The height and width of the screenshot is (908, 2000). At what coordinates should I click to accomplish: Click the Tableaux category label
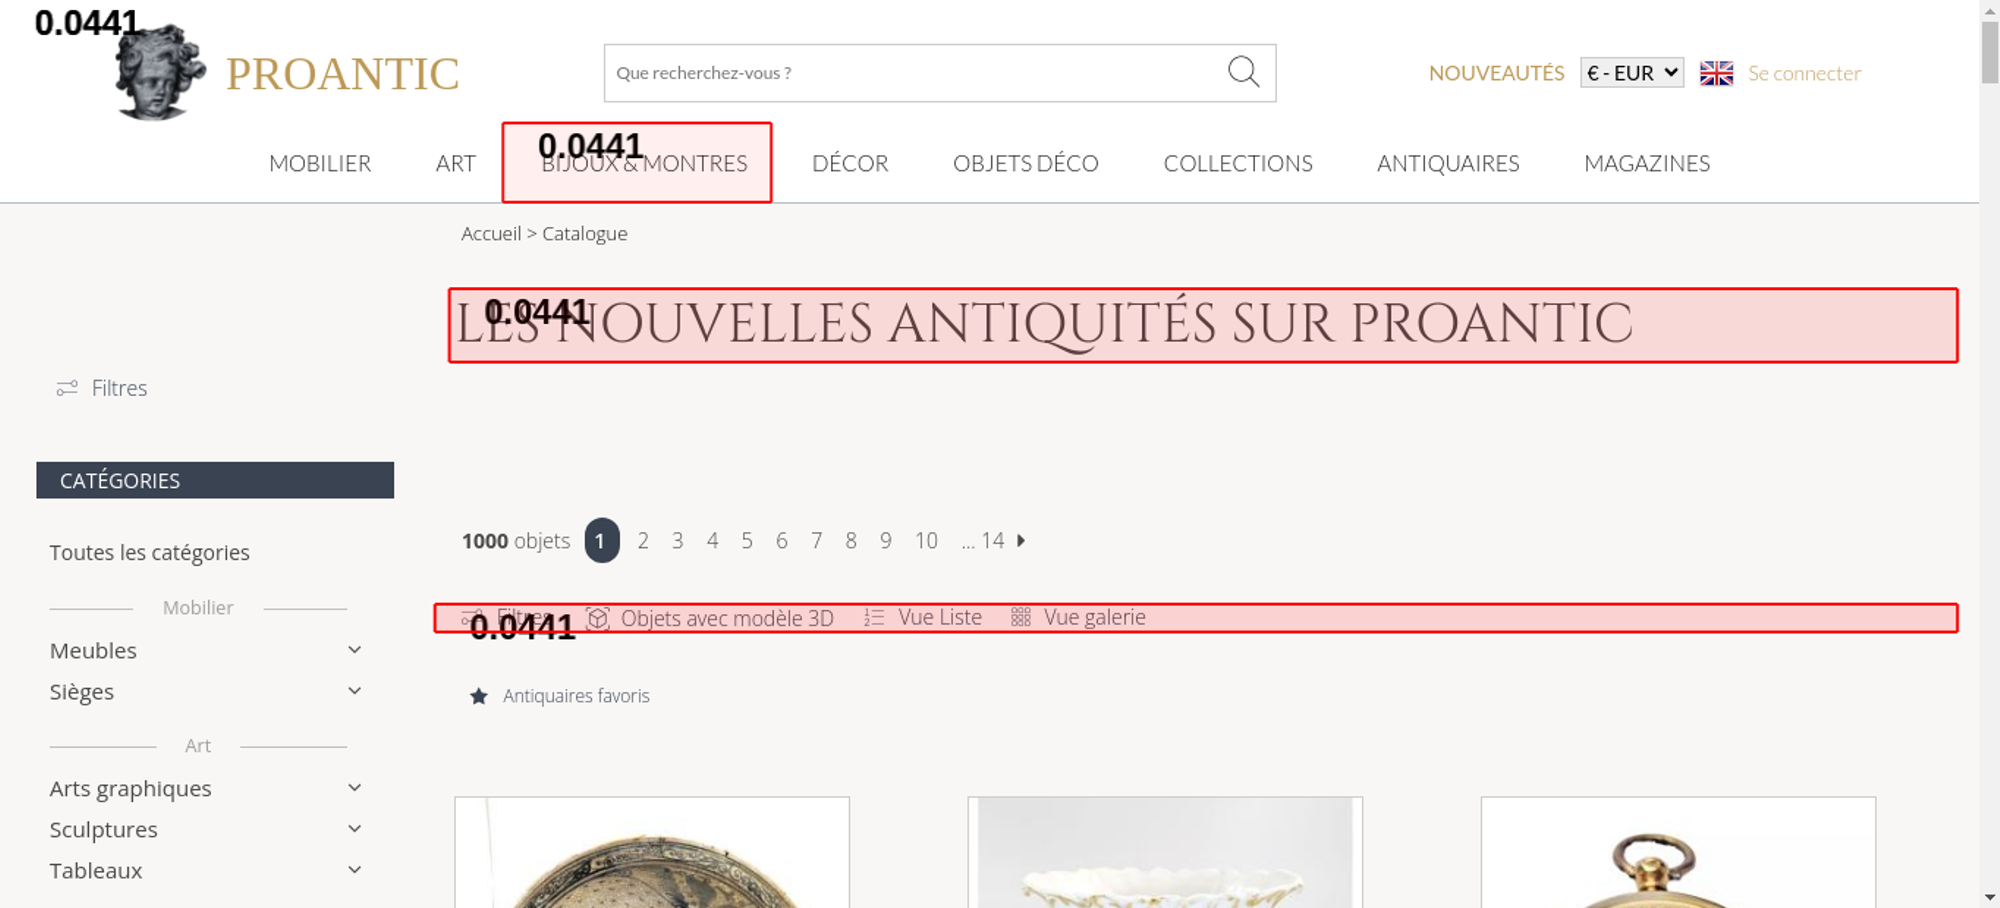point(96,870)
